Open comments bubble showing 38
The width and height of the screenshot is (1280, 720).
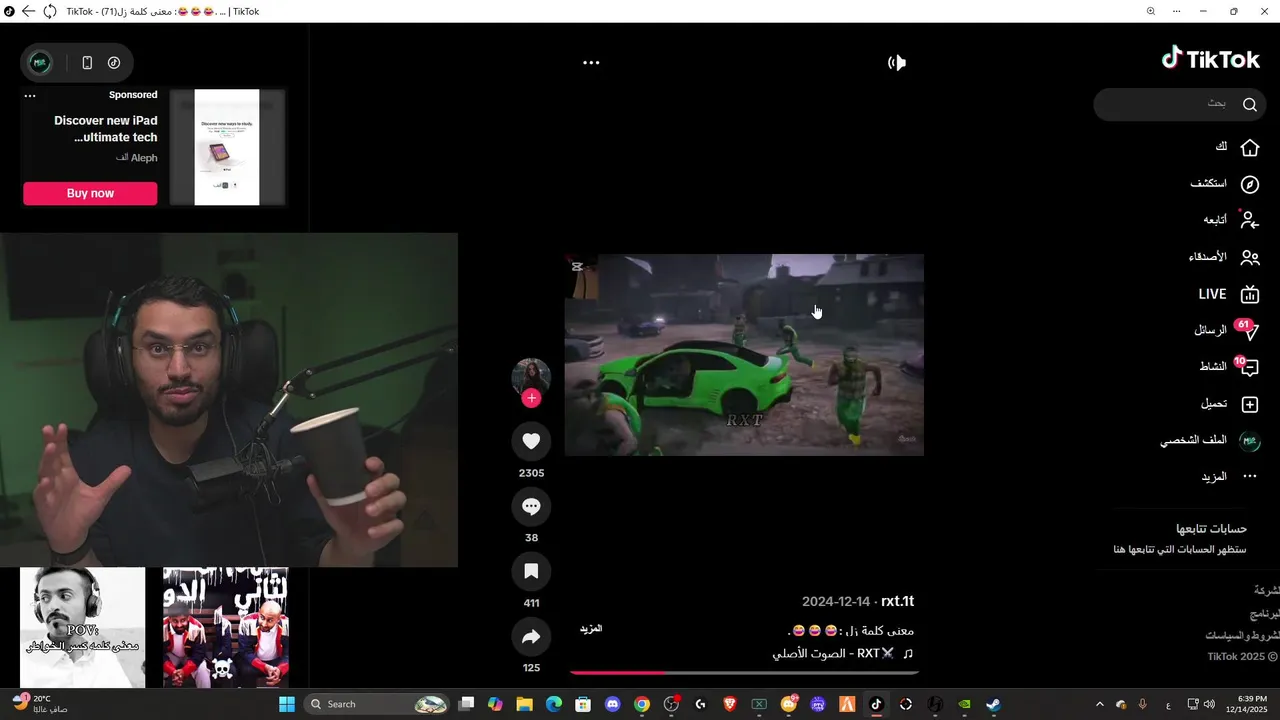pyautogui.click(x=531, y=507)
